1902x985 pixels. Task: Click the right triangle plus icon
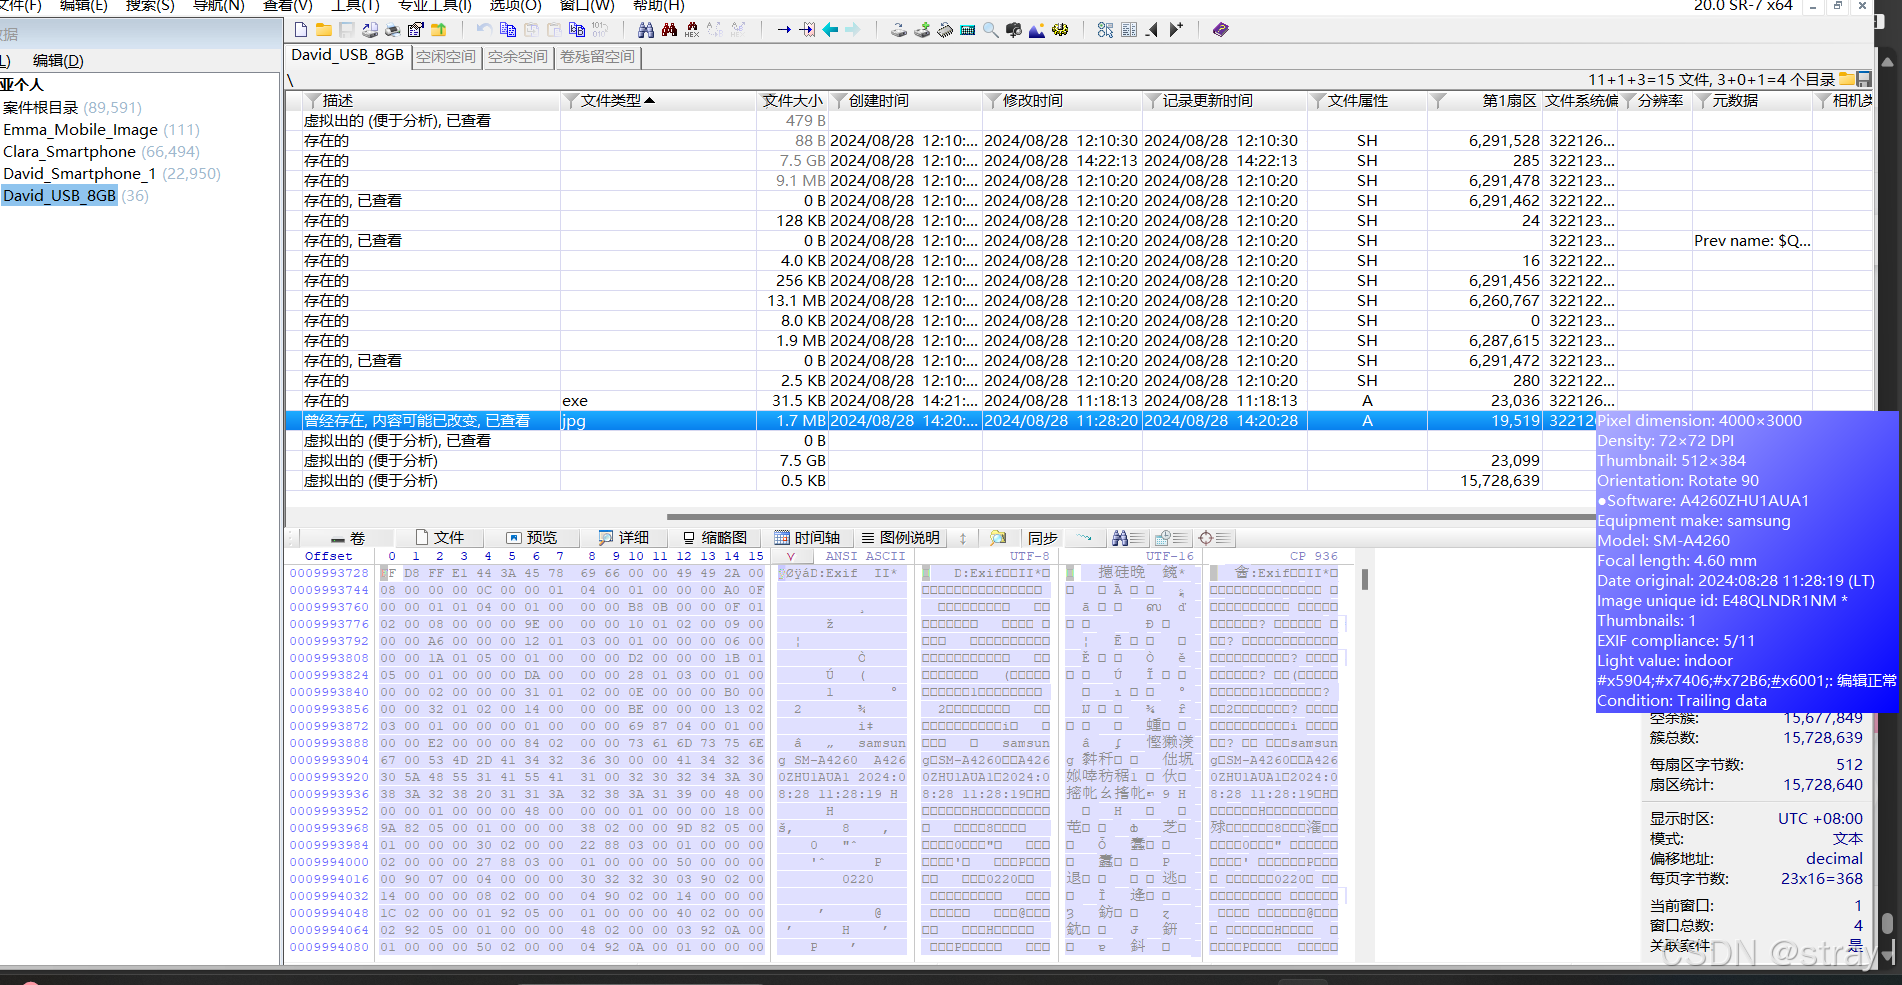point(1176,30)
